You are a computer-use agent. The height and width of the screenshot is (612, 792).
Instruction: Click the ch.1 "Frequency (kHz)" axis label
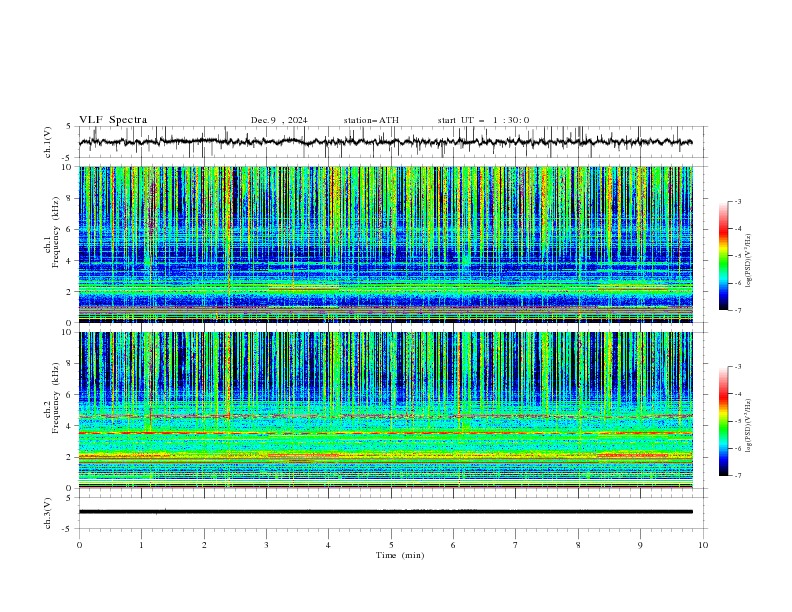(56, 232)
